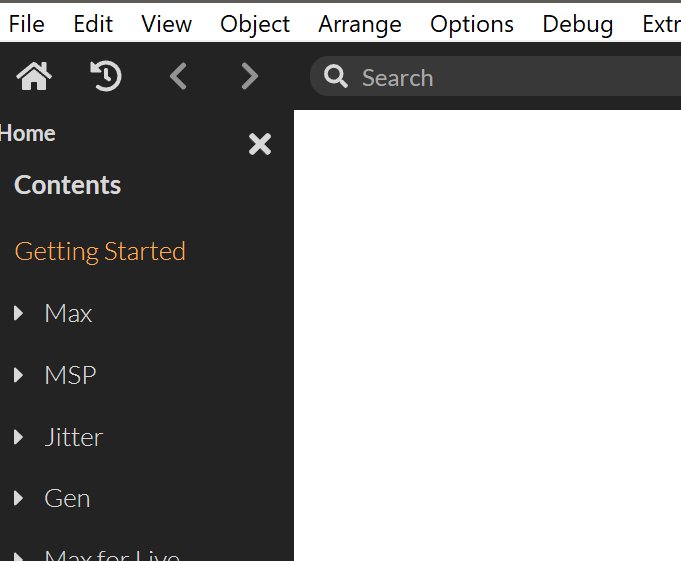Open the File menu

point(27,24)
